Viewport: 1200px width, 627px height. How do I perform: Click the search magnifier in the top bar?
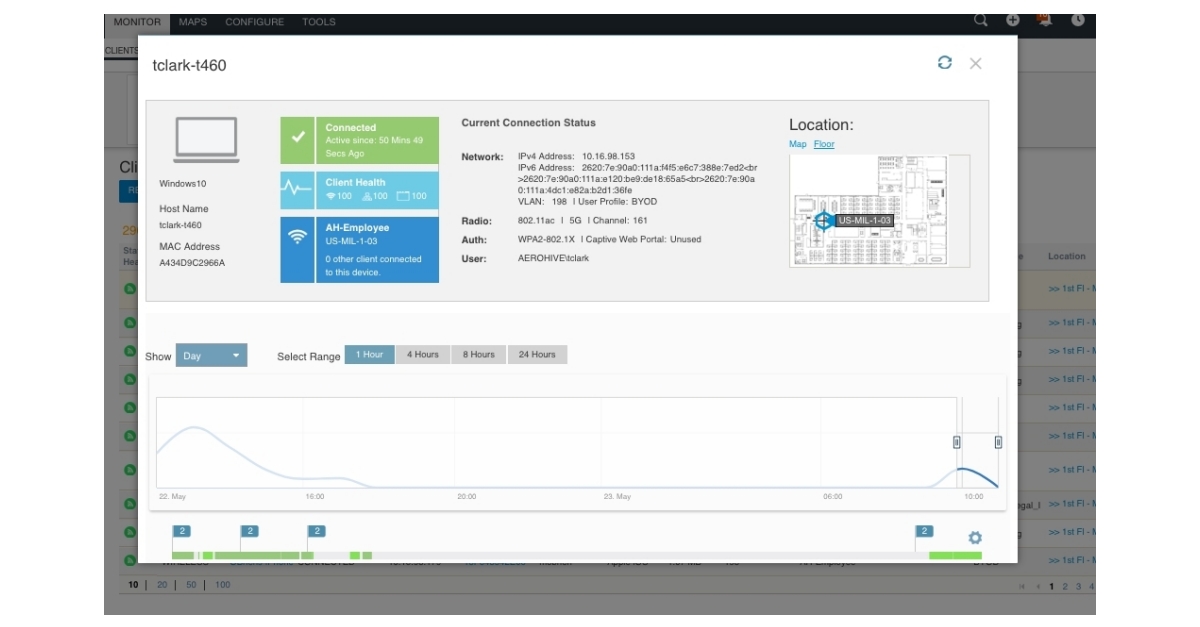[x=981, y=20]
